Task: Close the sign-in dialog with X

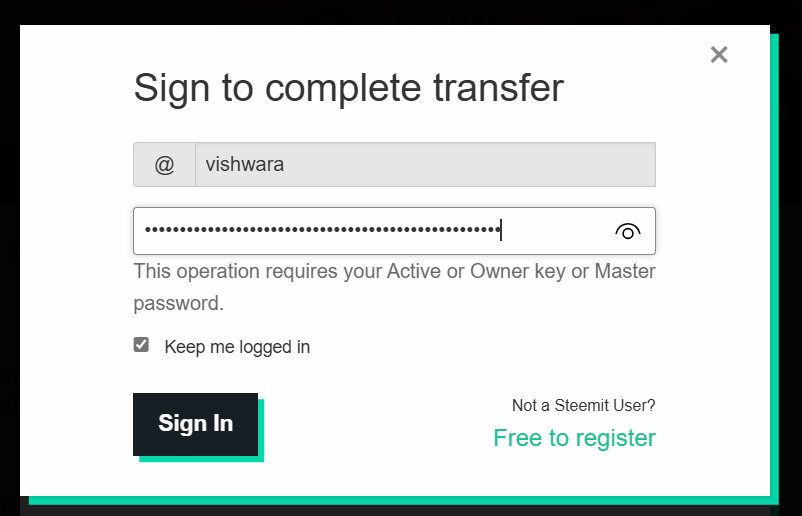Action: pyautogui.click(x=719, y=54)
